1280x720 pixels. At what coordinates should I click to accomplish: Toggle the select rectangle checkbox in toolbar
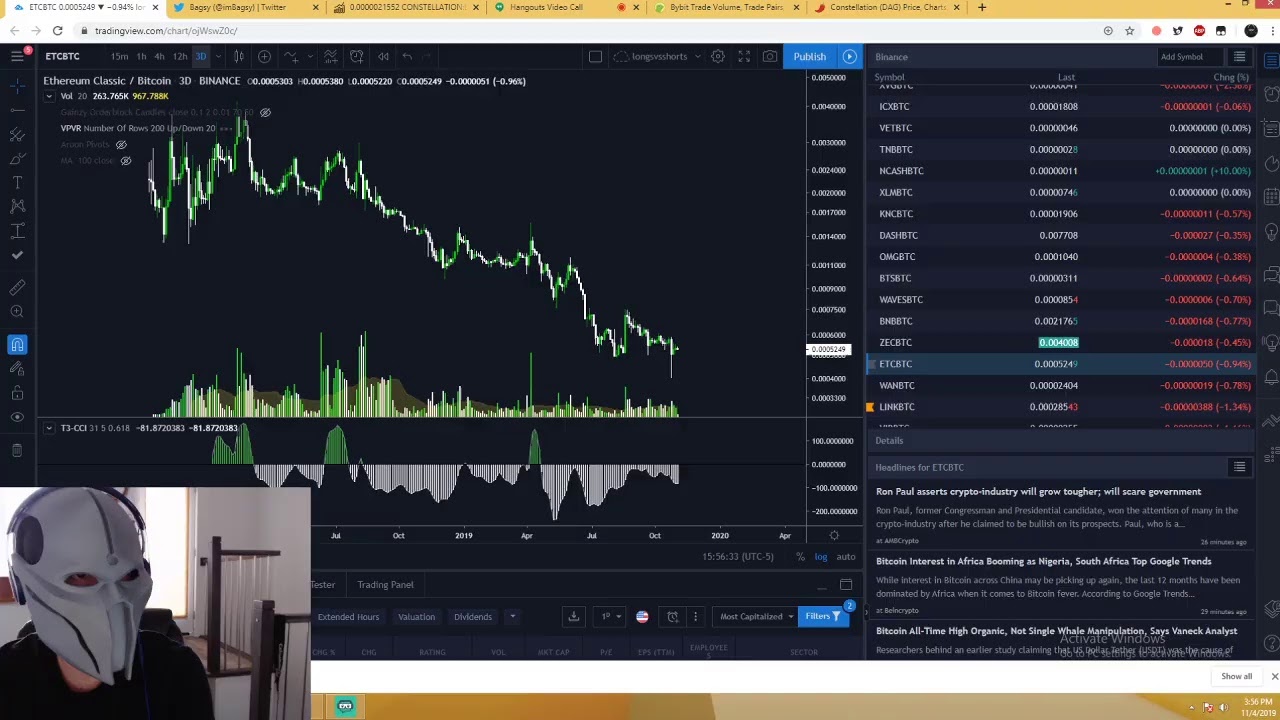pyautogui.click(x=595, y=56)
